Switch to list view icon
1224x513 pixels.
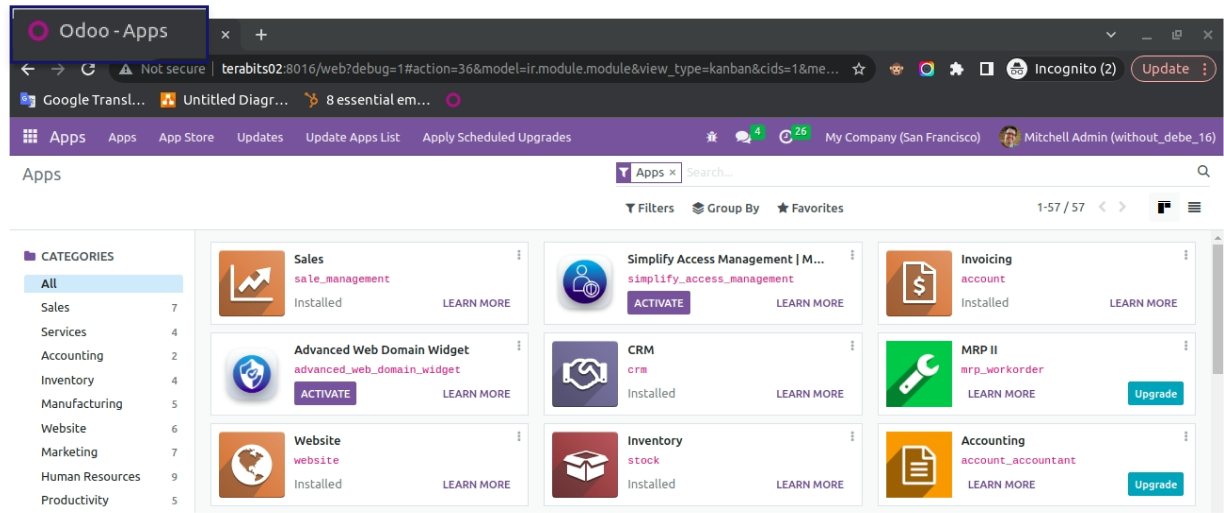(1194, 207)
